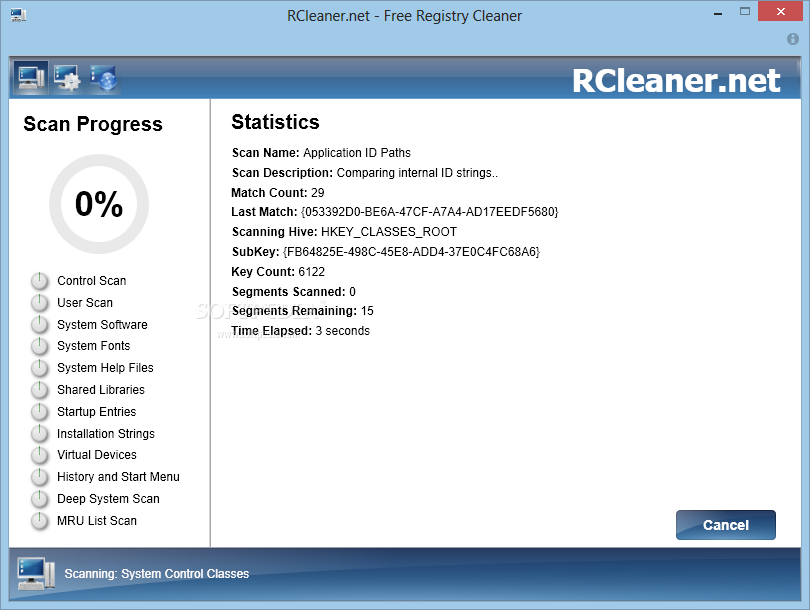Minimize the RCleaner window

718,12
